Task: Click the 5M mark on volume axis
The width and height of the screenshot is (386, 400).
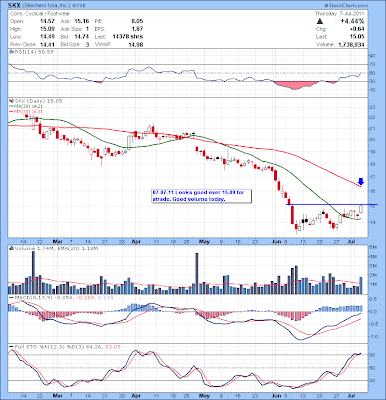Action: 373,248
